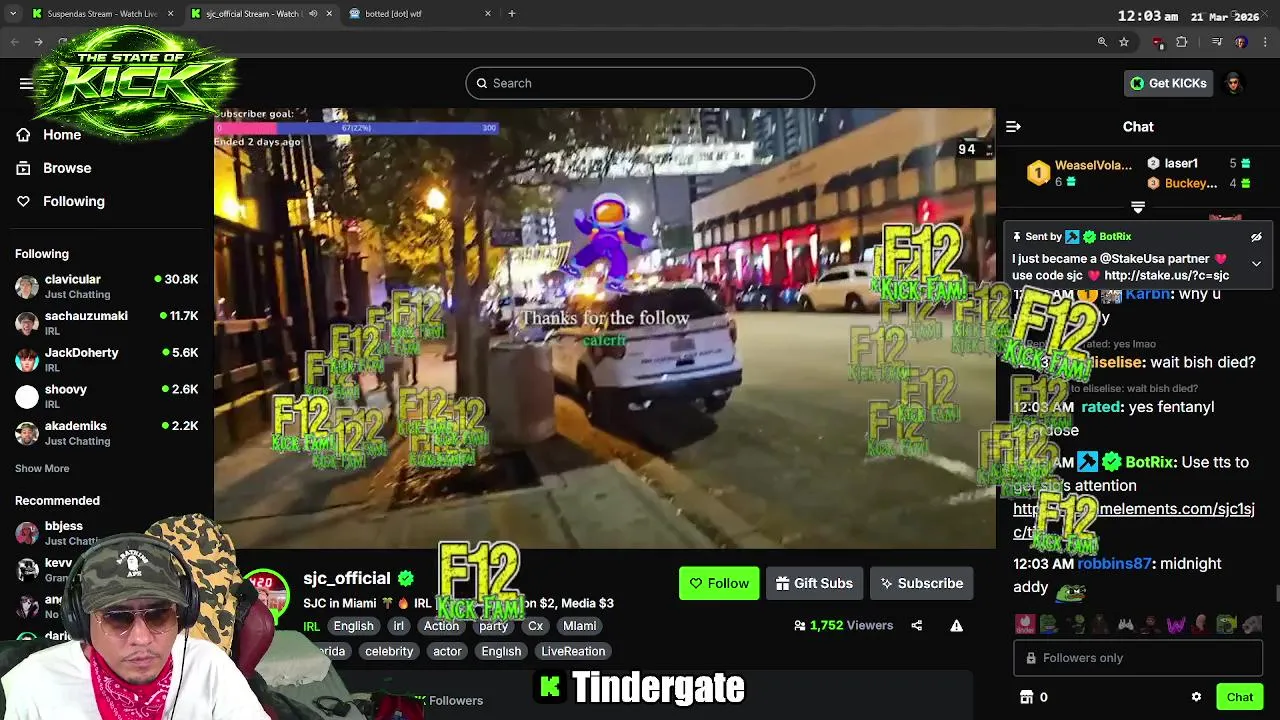Expand the pinned message chevron
1280x720 pixels.
[1256, 264]
